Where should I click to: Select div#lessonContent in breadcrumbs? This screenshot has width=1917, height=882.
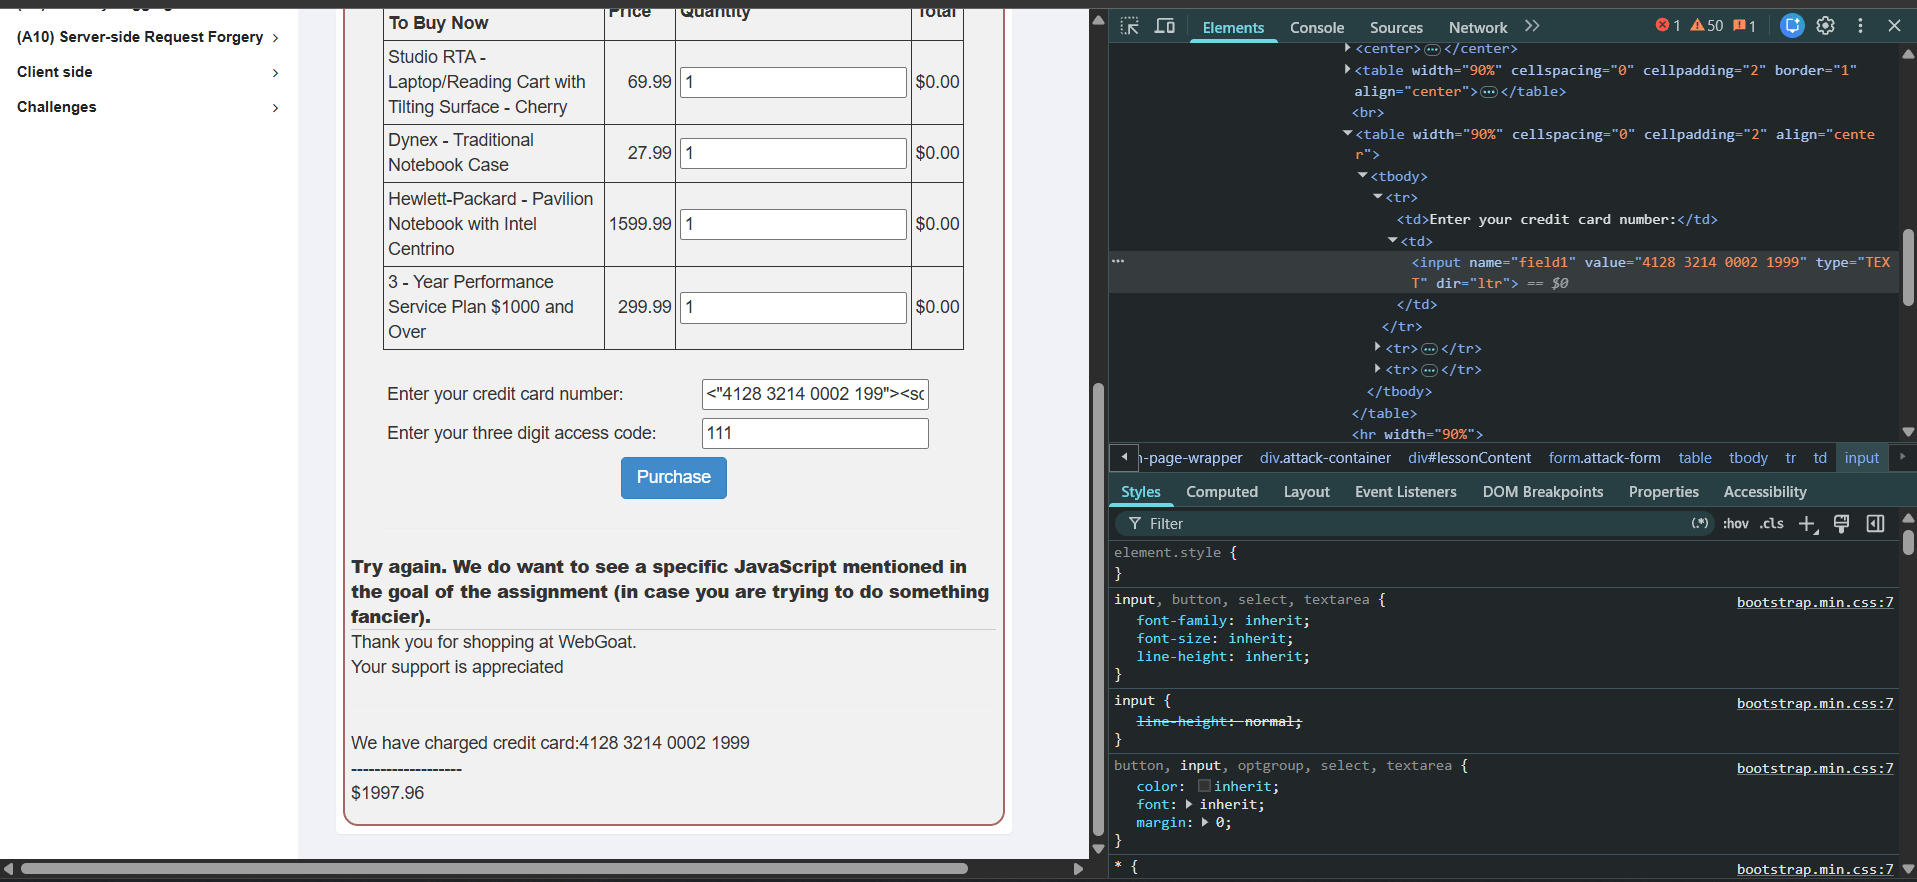[1469, 458]
